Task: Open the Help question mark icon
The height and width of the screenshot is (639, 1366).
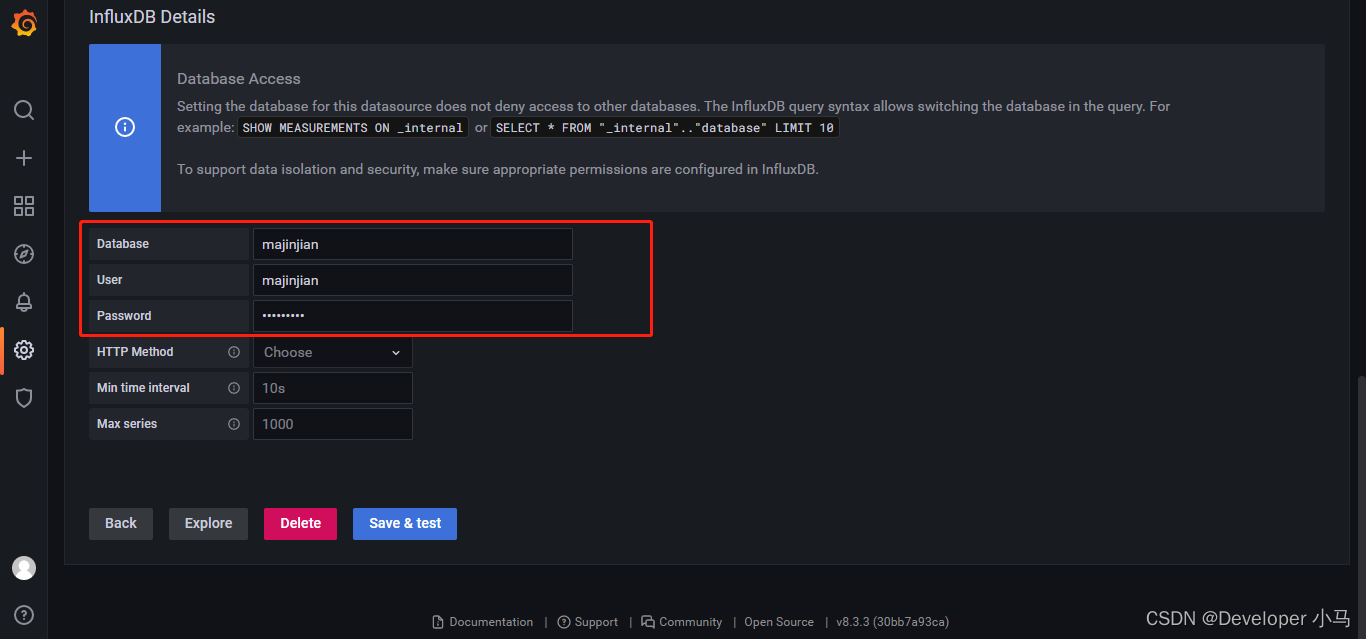Action: (24, 614)
